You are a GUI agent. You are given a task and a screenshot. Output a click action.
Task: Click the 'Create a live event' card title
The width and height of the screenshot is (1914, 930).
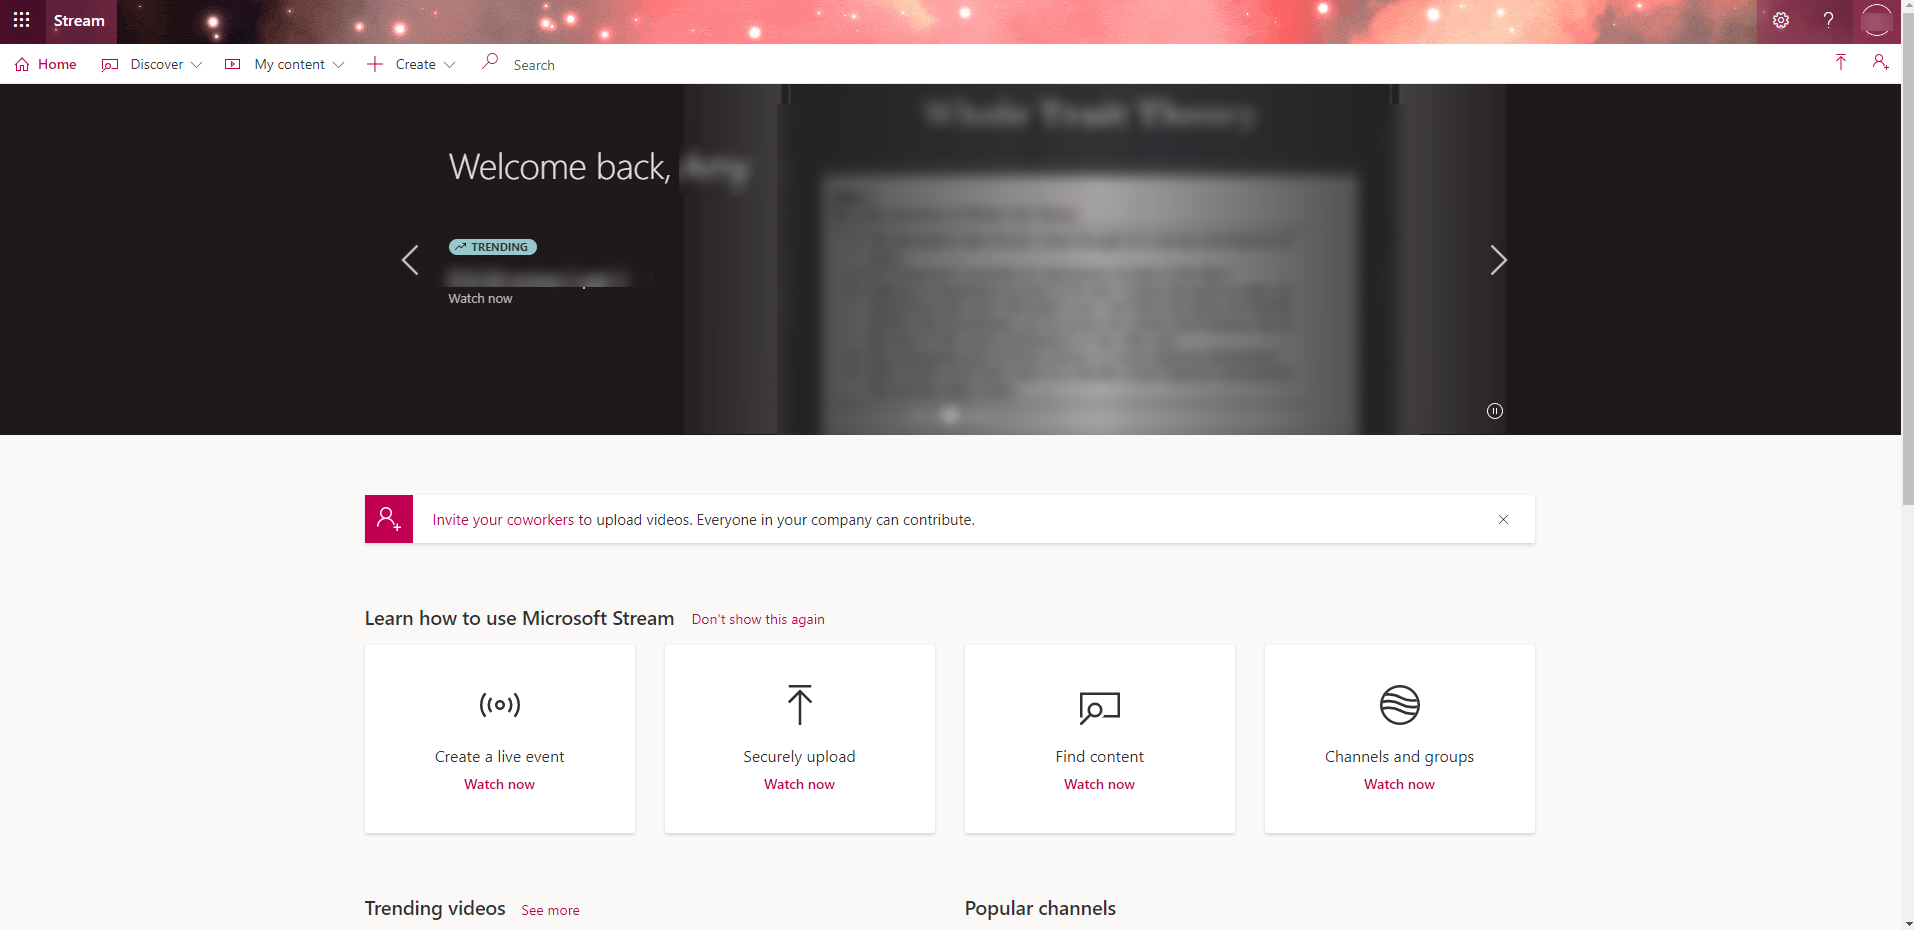[500, 757]
